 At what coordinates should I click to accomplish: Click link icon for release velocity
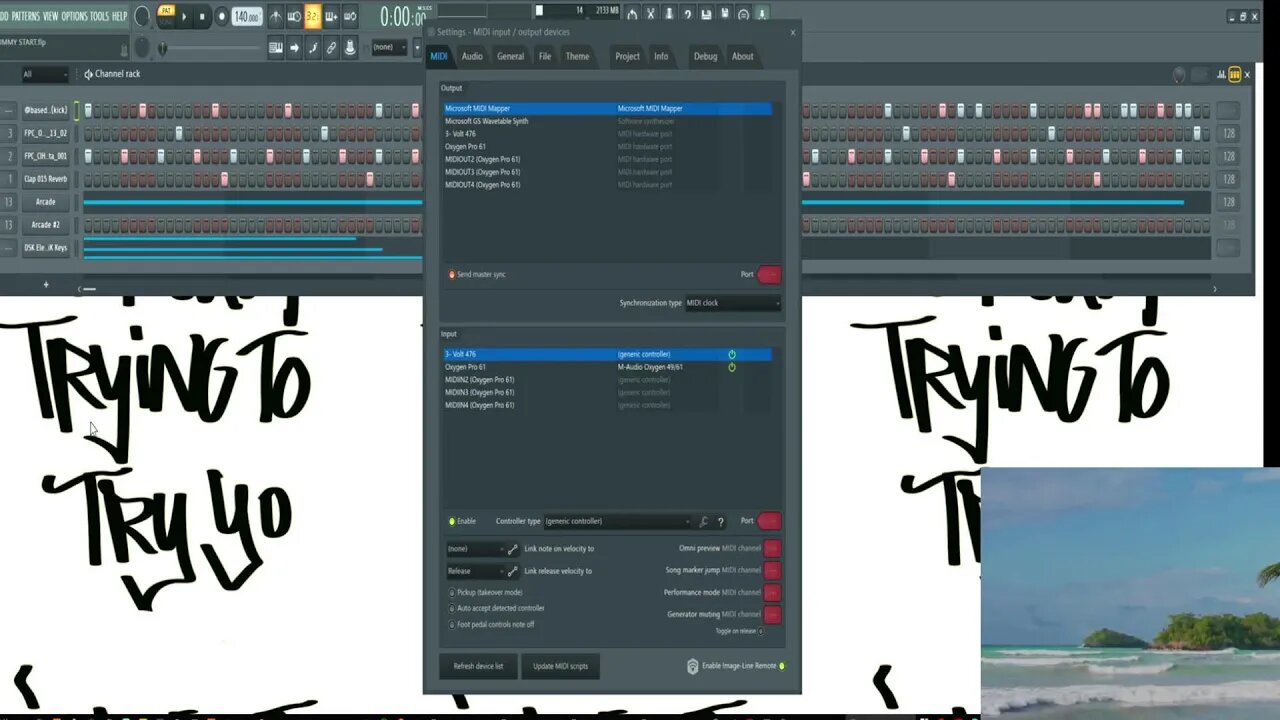coord(513,571)
